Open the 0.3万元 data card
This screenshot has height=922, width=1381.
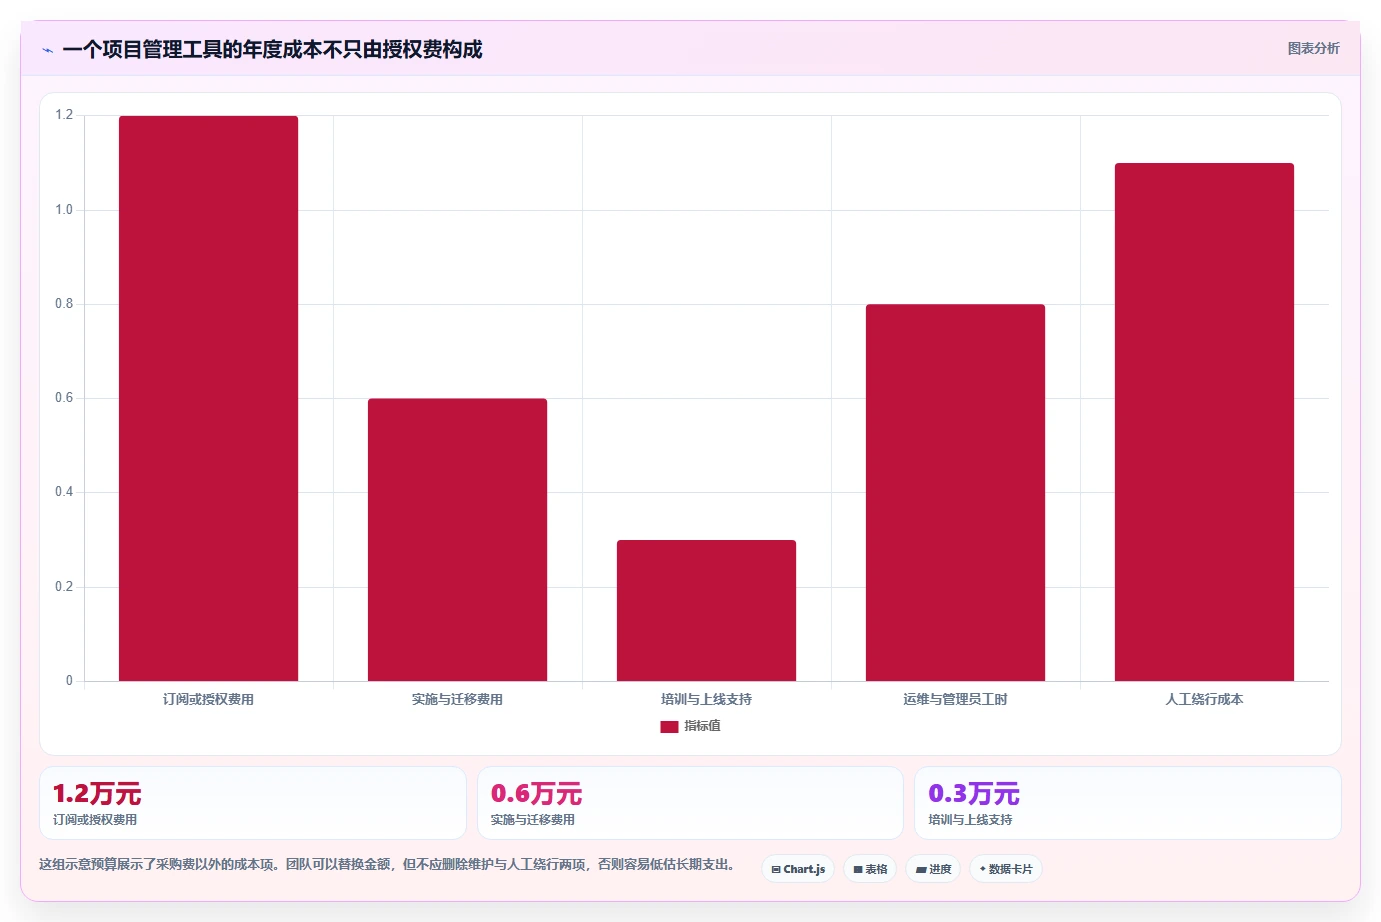tap(1128, 803)
